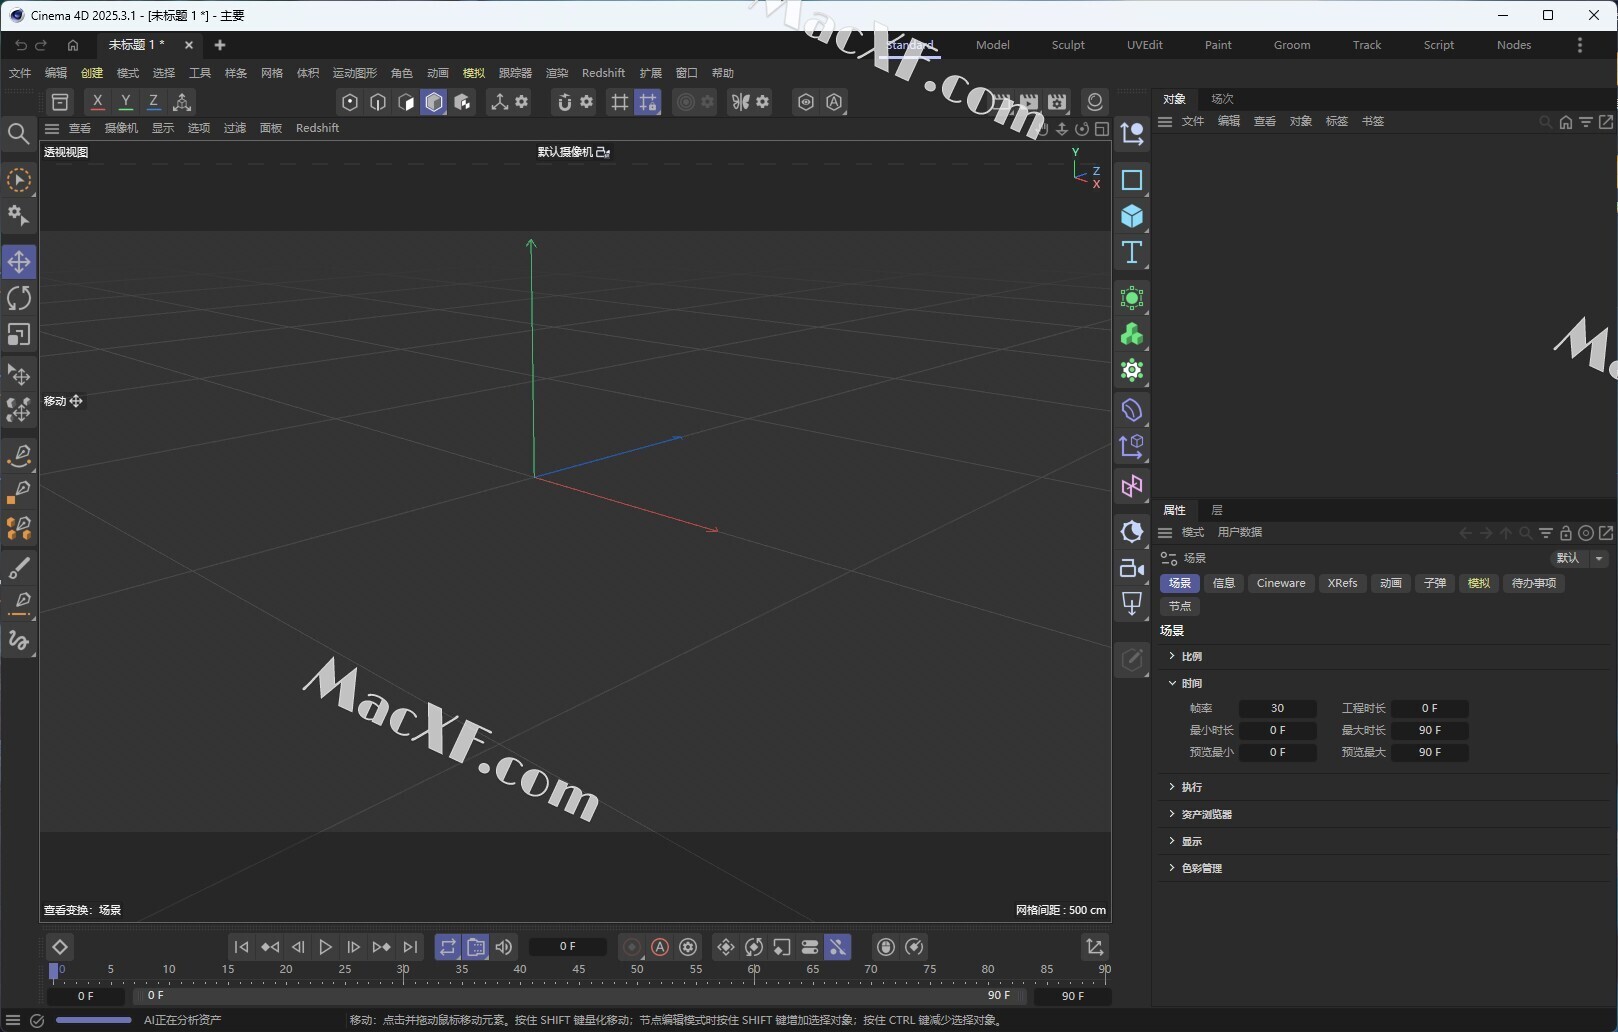The image size is (1618, 1032).
Task: Click the play forward button
Action: click(x=325, y=947)
